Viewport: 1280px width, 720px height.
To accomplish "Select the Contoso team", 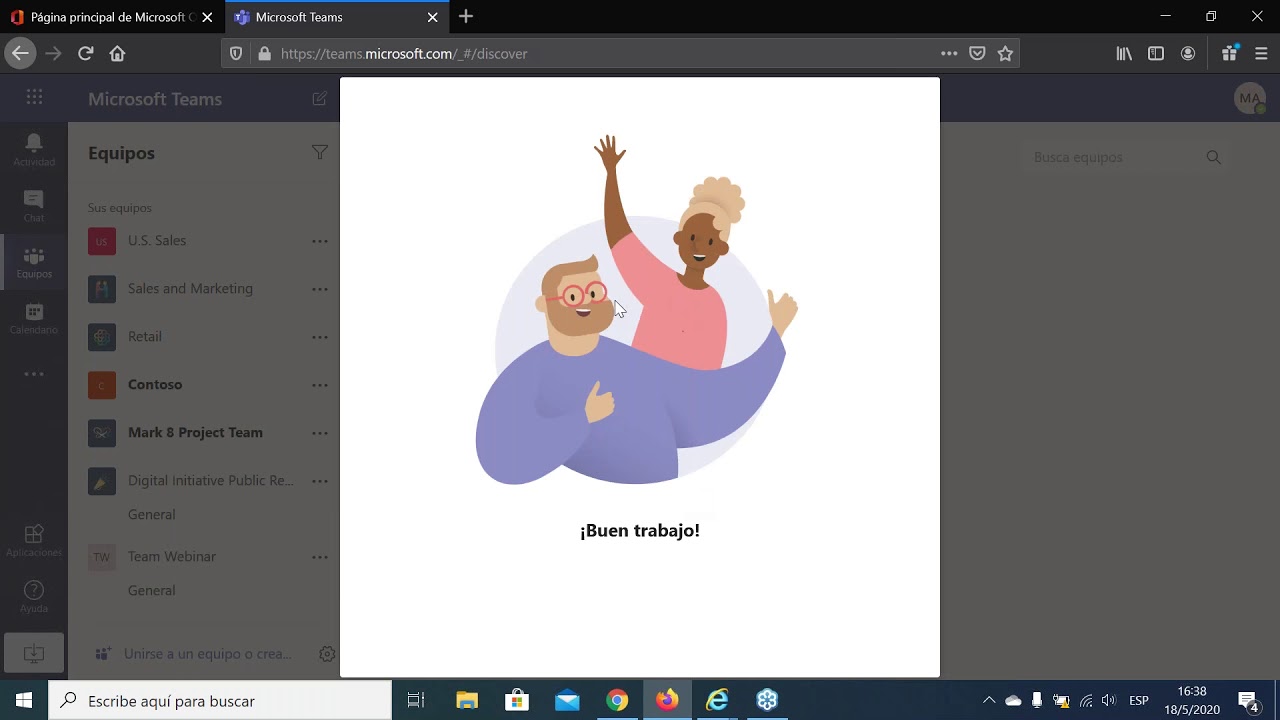I will [x=155, y=384].
